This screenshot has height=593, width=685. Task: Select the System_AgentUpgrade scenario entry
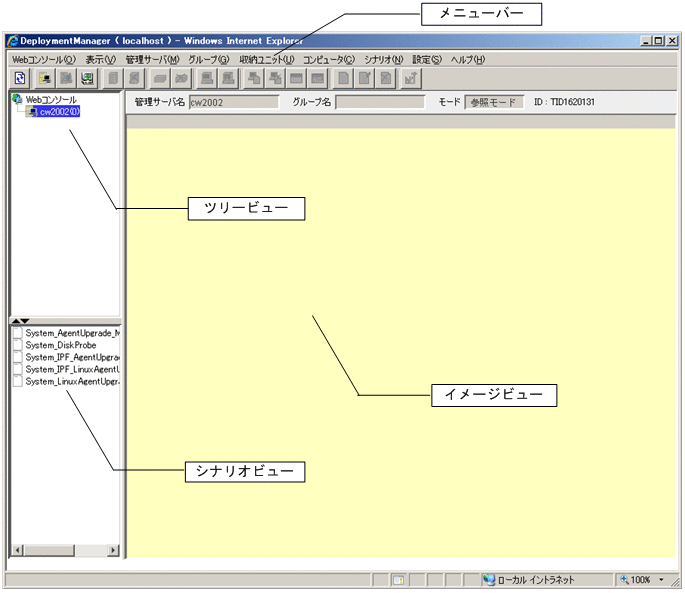tap(72, 333)
